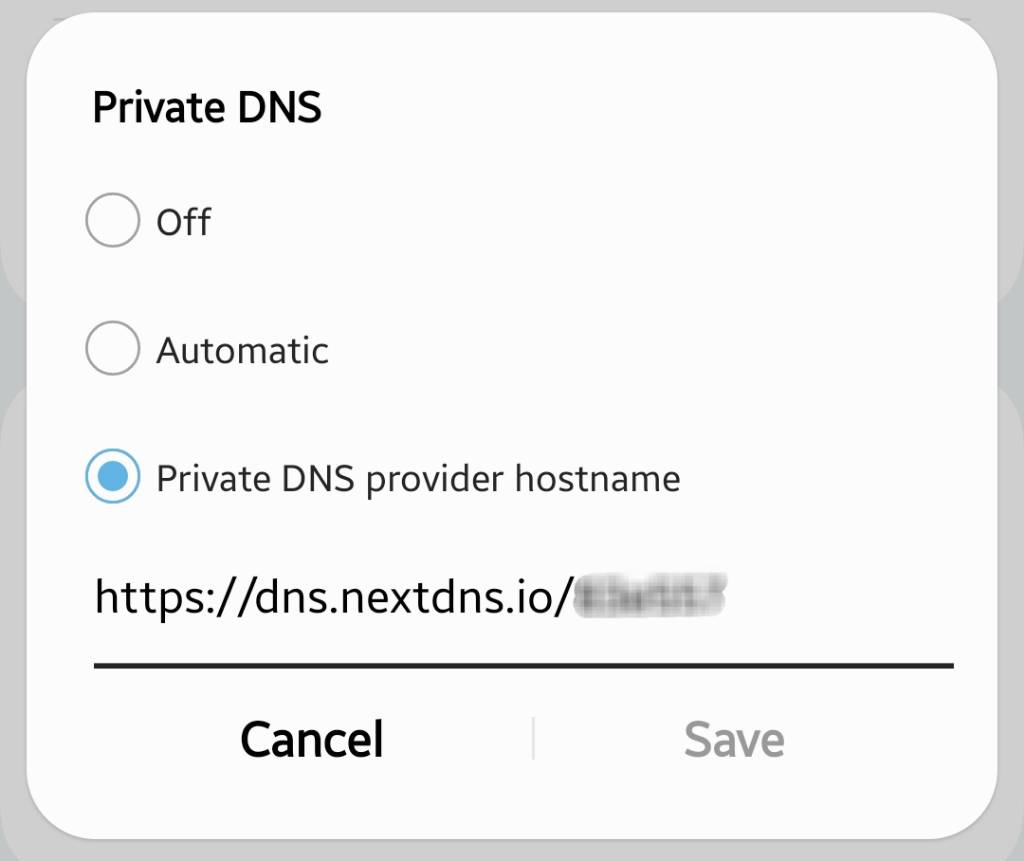Select the Private DNS provider hostname radio

[112, 477]
